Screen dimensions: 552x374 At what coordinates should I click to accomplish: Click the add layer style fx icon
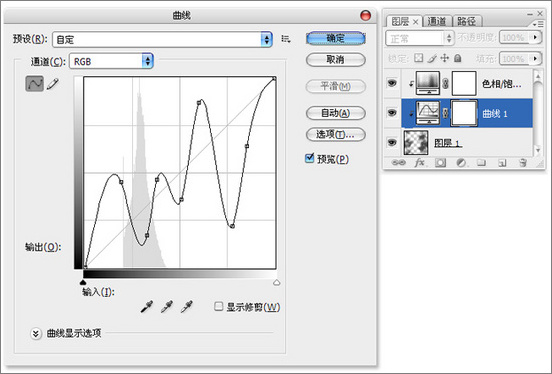(x=420, y=163)
